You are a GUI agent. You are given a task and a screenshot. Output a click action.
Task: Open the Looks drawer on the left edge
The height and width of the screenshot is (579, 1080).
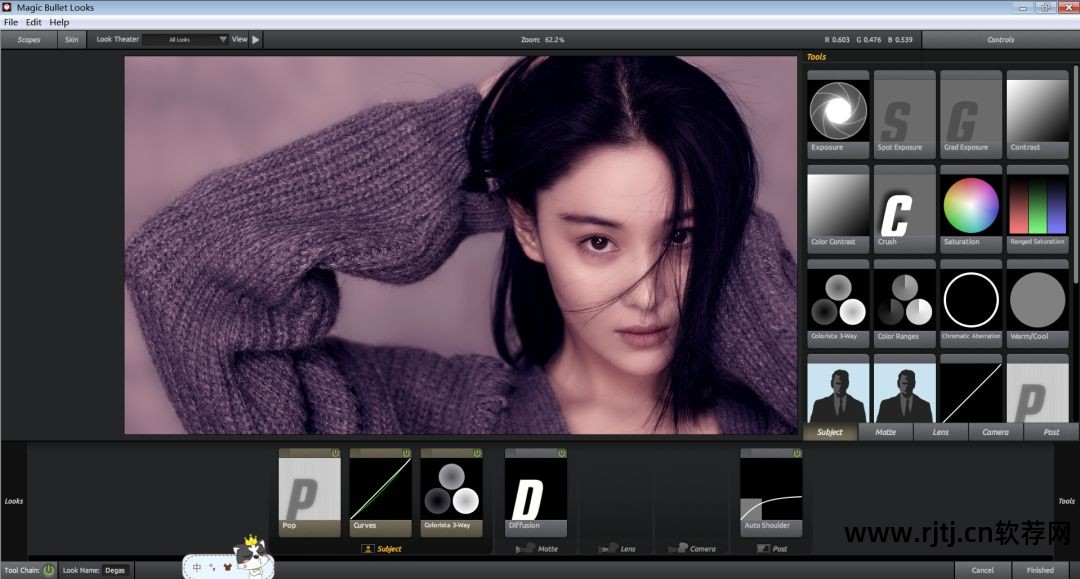pyautogui.click(x=14, y=501)
